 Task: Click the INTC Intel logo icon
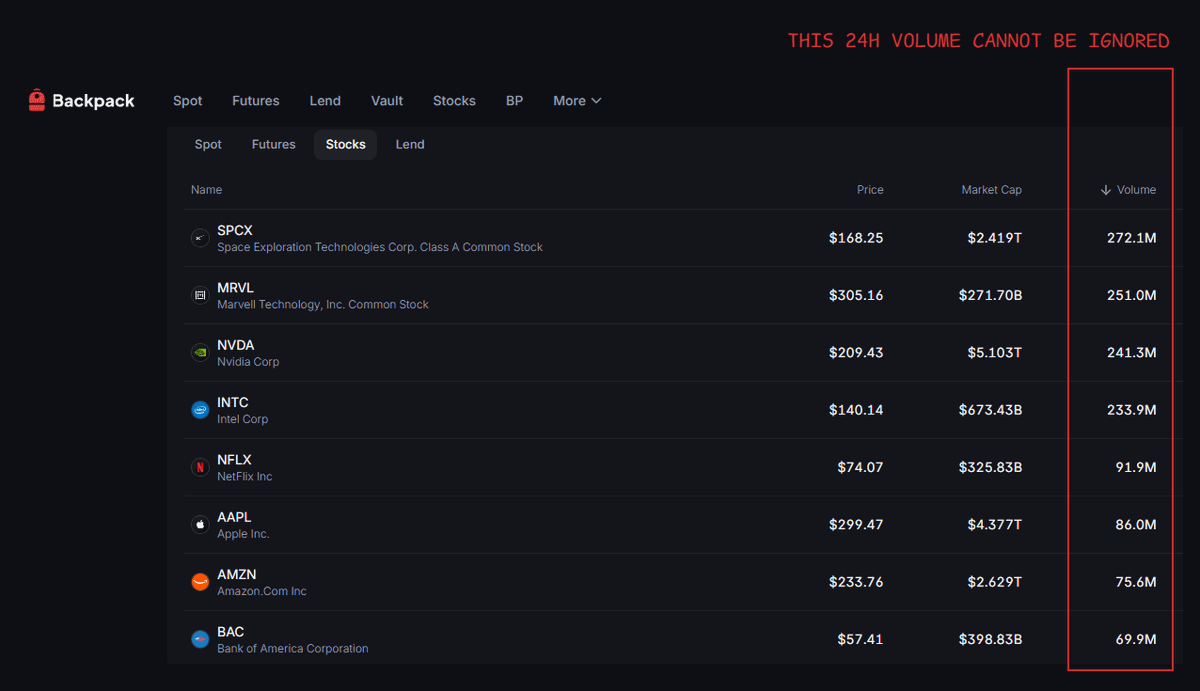(x=200, y=410)
